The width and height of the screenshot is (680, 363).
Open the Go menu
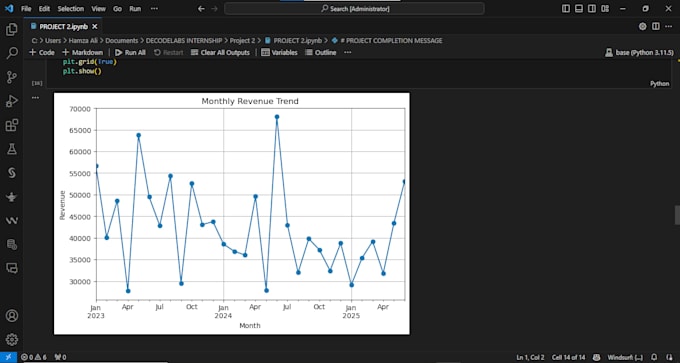coord(118,9)
